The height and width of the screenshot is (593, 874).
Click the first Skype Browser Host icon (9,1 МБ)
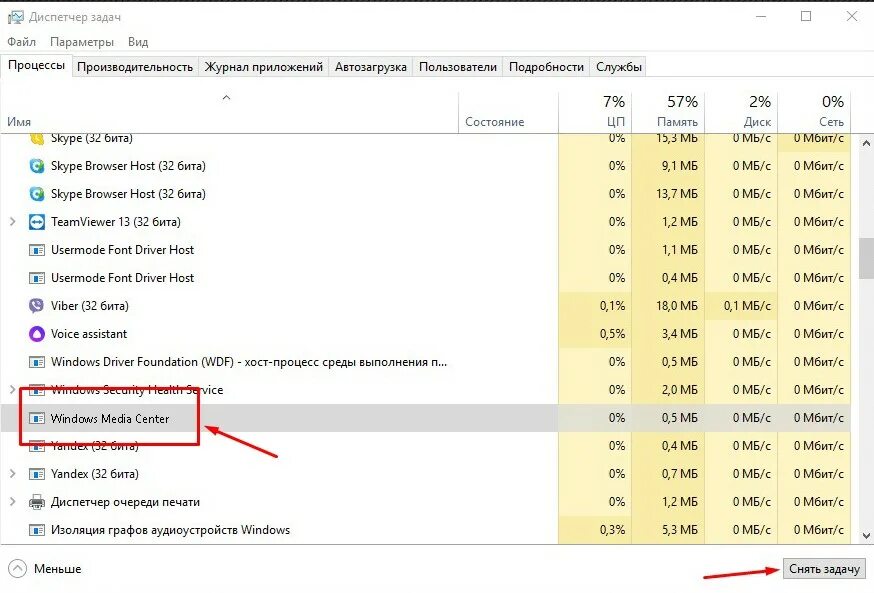pos(37,166)
